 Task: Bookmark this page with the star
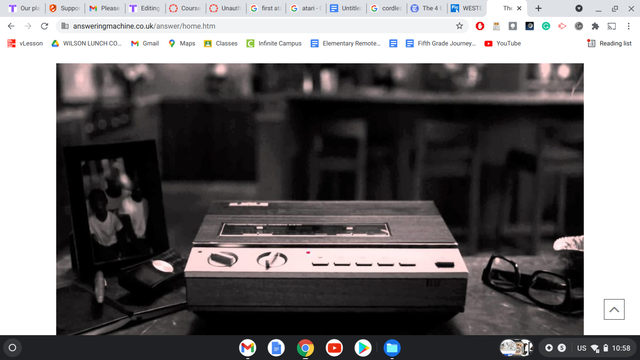coord(459,26)
